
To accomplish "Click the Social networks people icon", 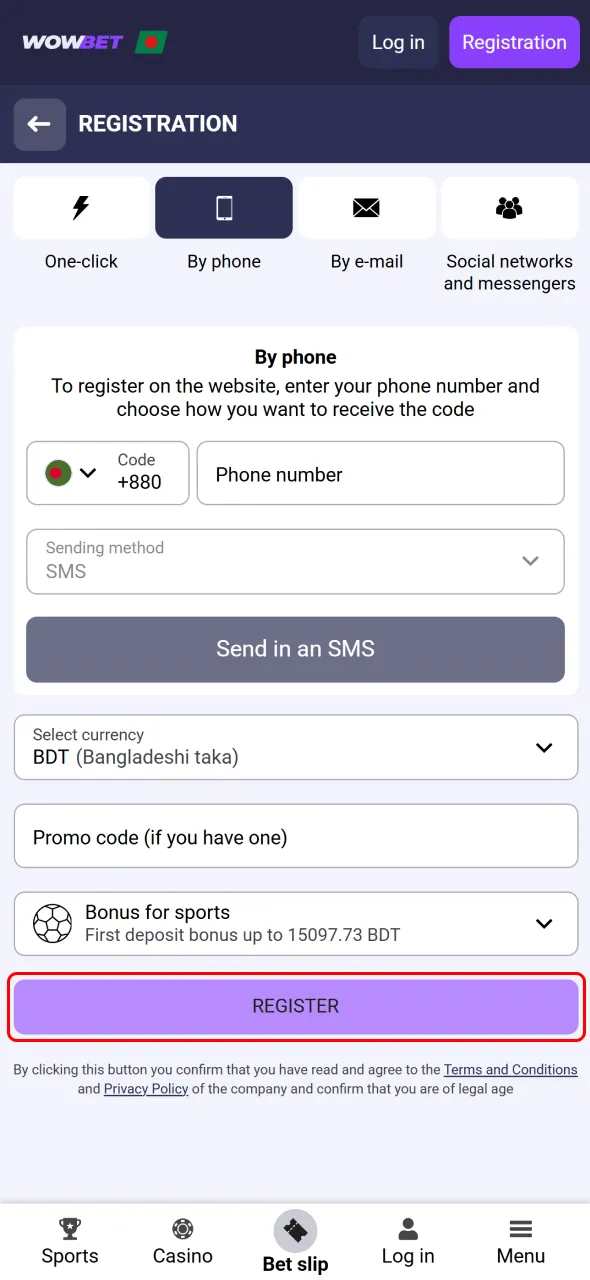I will point(509,208).
